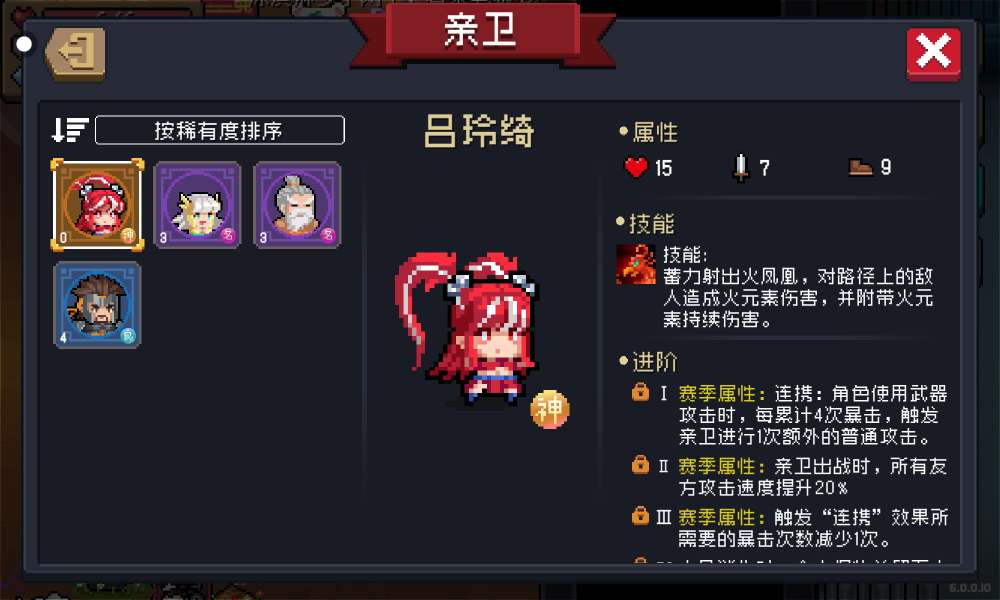Click the white dot at top-left corner

tap(24, 45)
